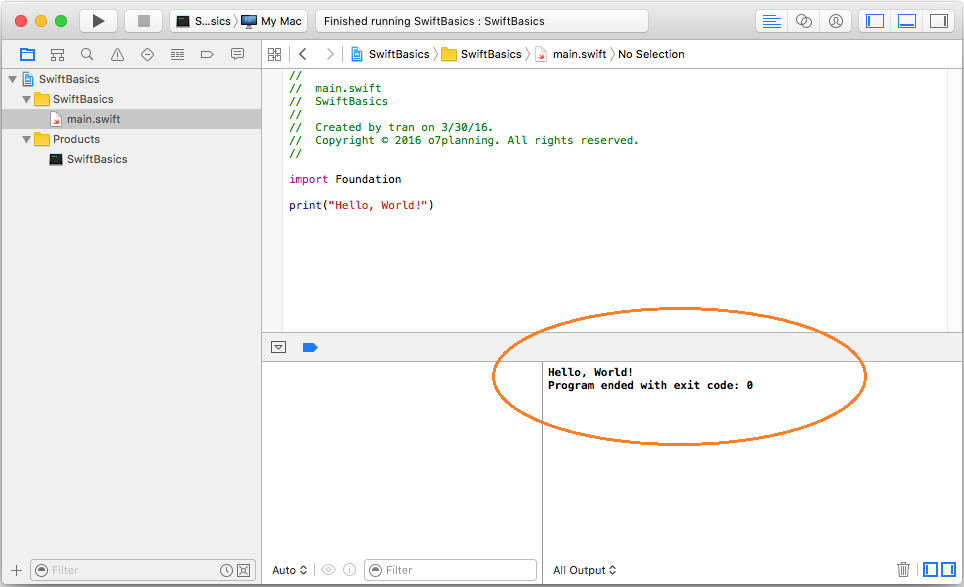Open the Report navigator
Image resolution: width=964 pixels, height=587 pixels.
(x=237, y=54)
